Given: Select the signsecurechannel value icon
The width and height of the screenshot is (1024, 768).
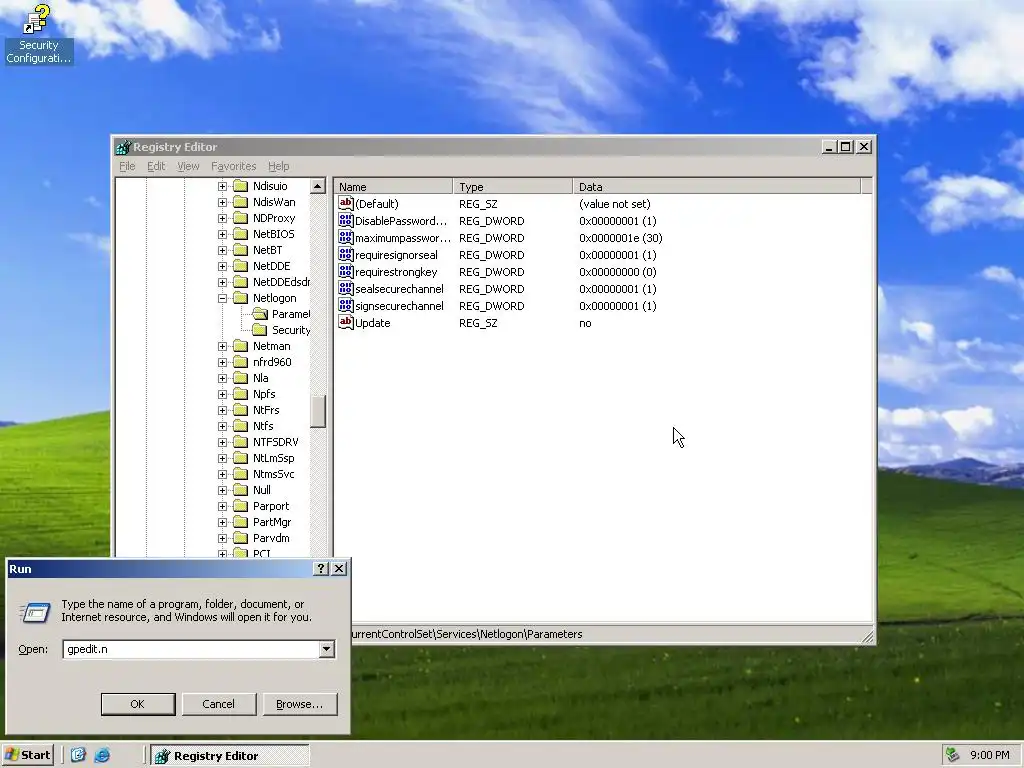Looking at the screenshot, I should pos(345,306).
